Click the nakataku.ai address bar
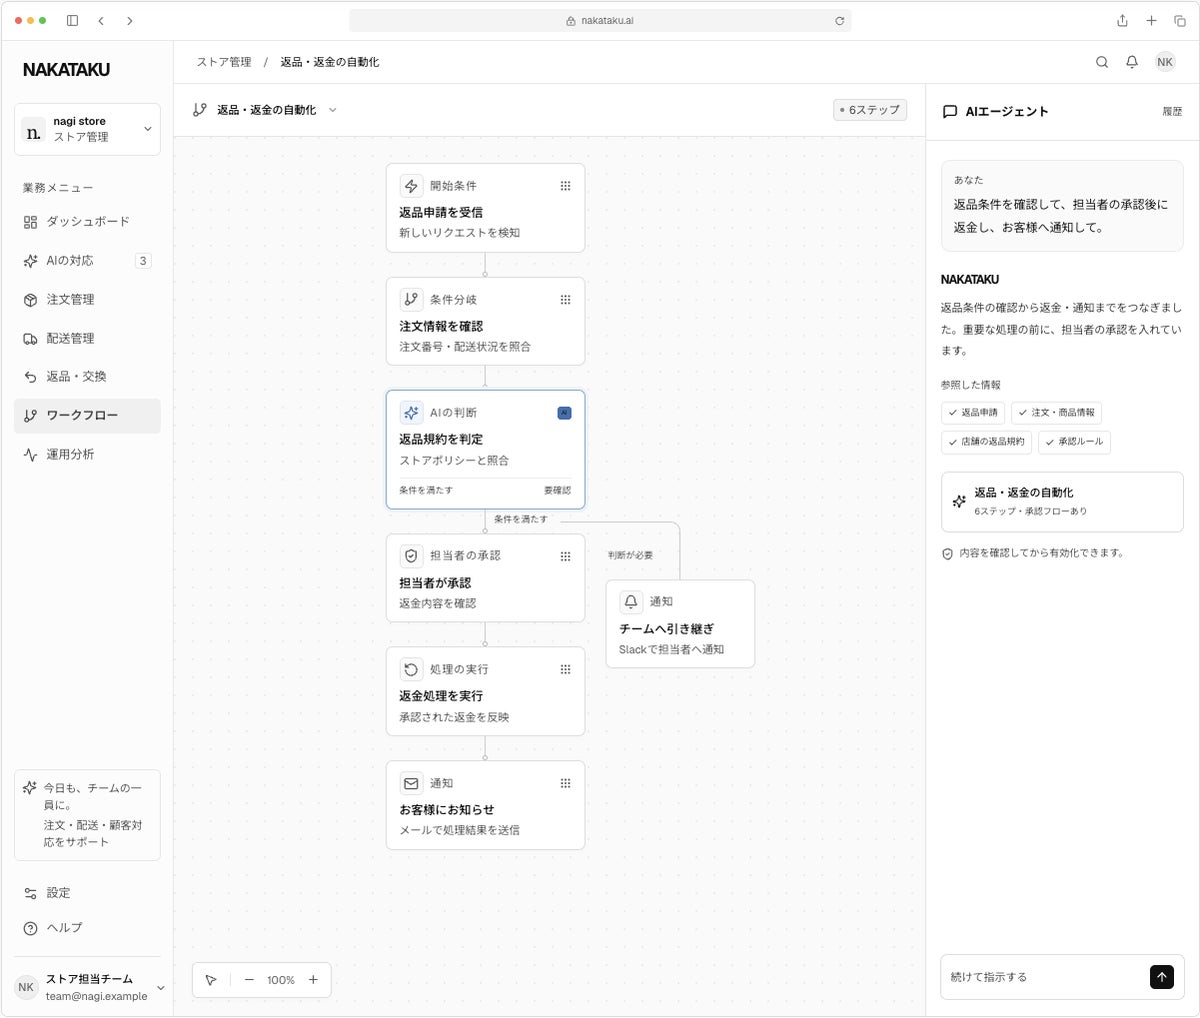Screen dimensions: 1200x1018 coord(600,20)
